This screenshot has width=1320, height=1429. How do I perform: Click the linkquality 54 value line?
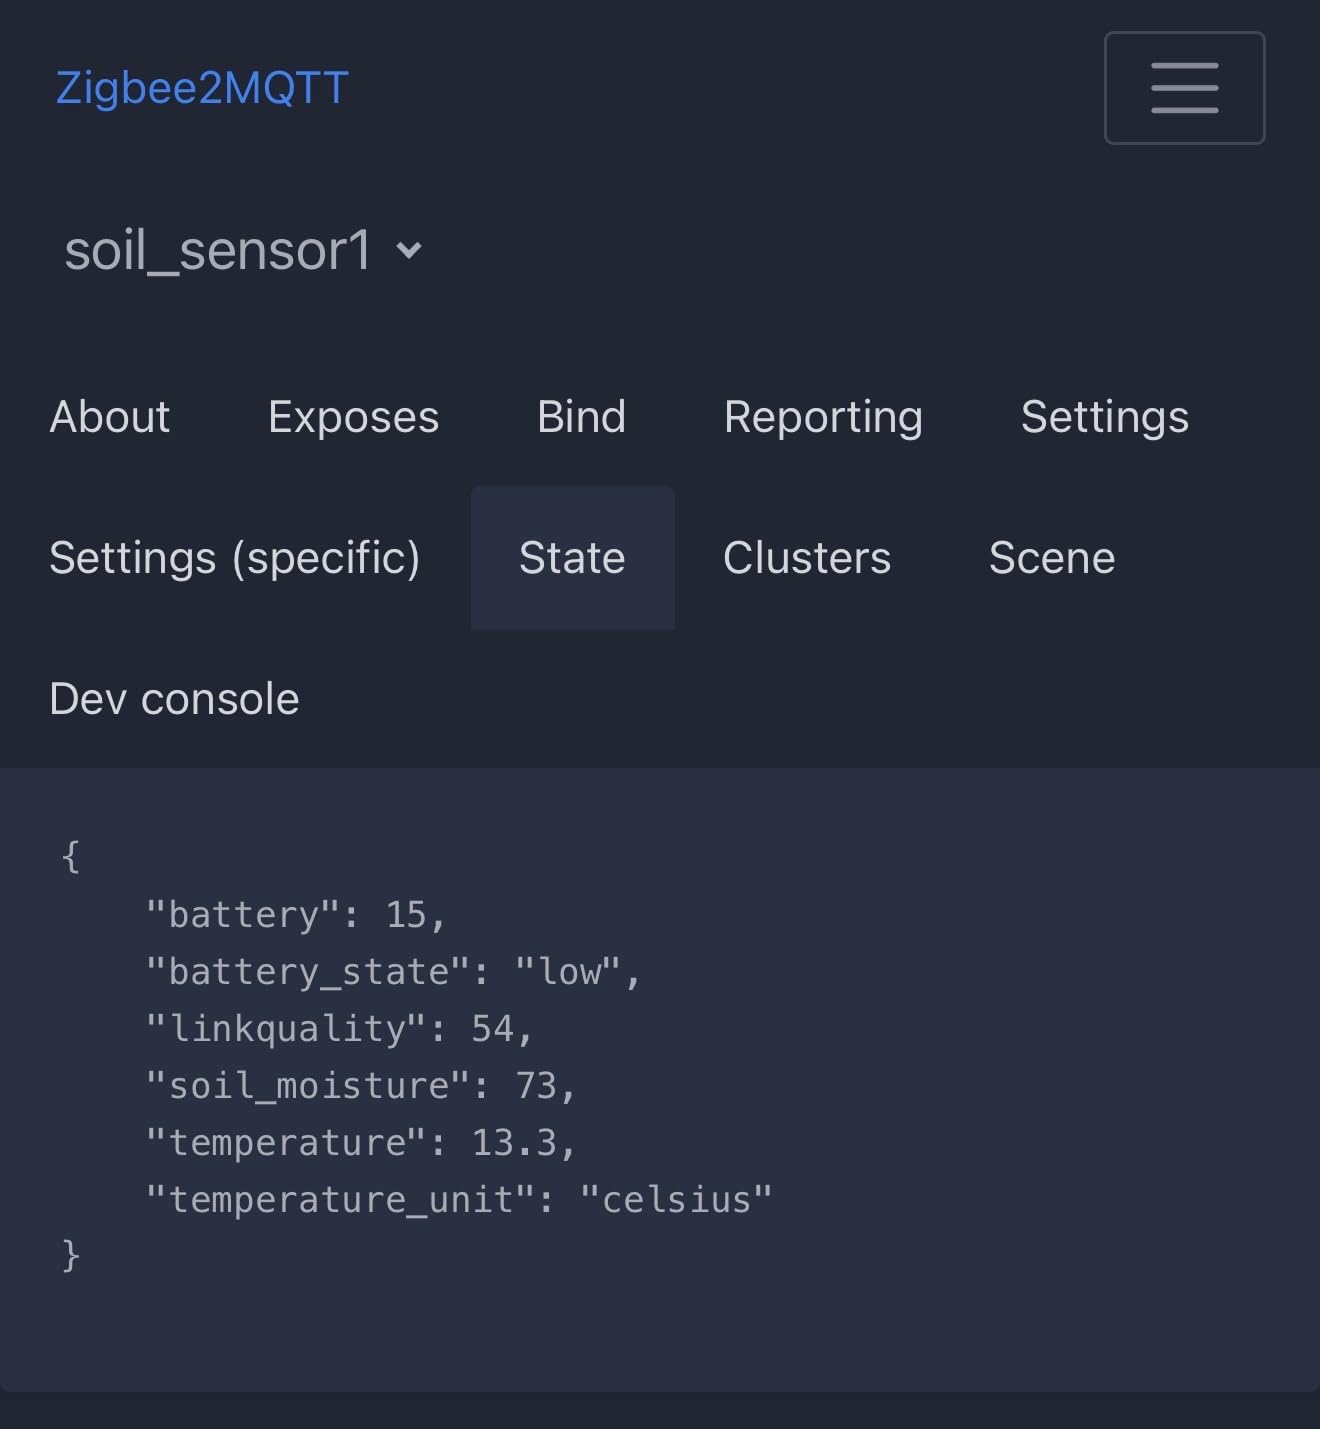(x=338, y=1028)
